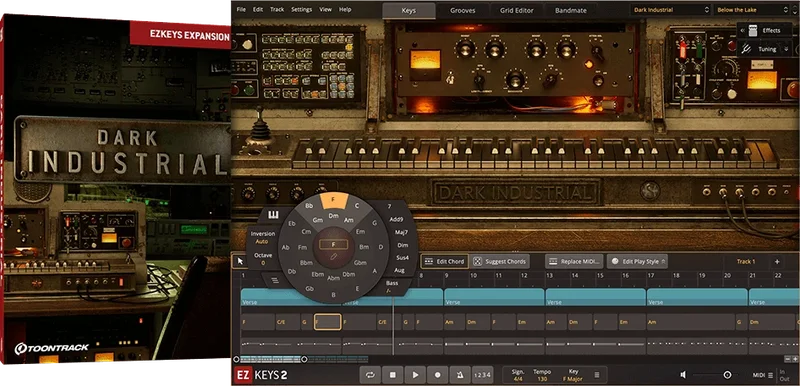Open the song settings menu icon beside Key
Screen dimensions: 800x386
[597, 375]
